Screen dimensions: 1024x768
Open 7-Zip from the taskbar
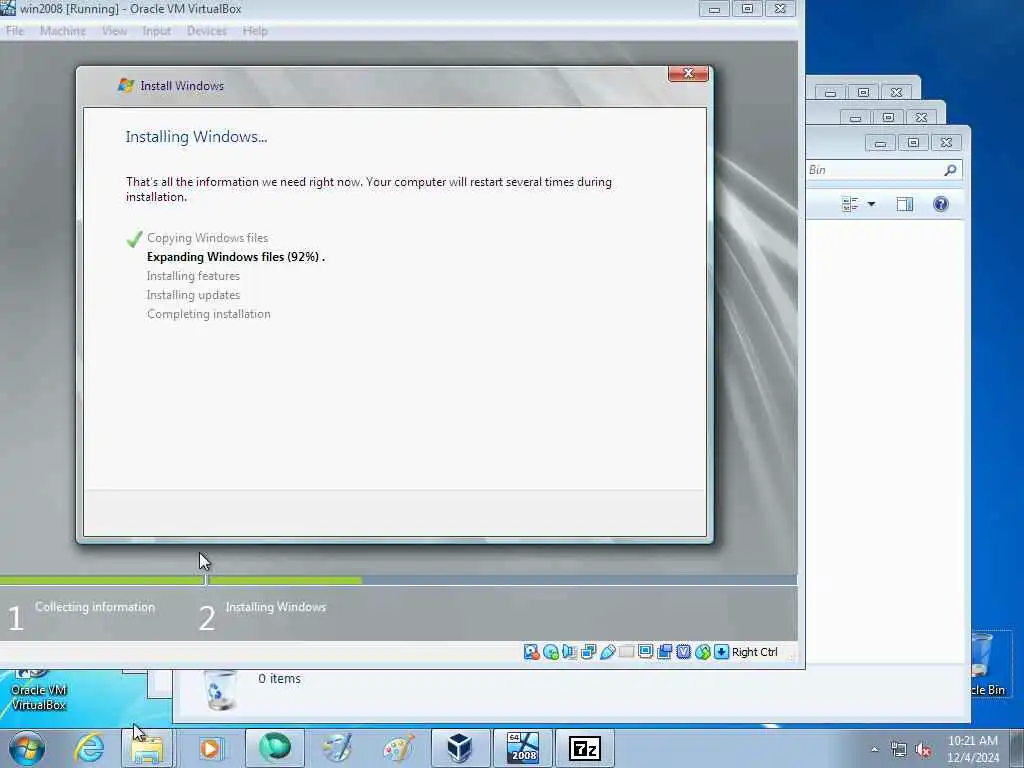coord(584,748)
